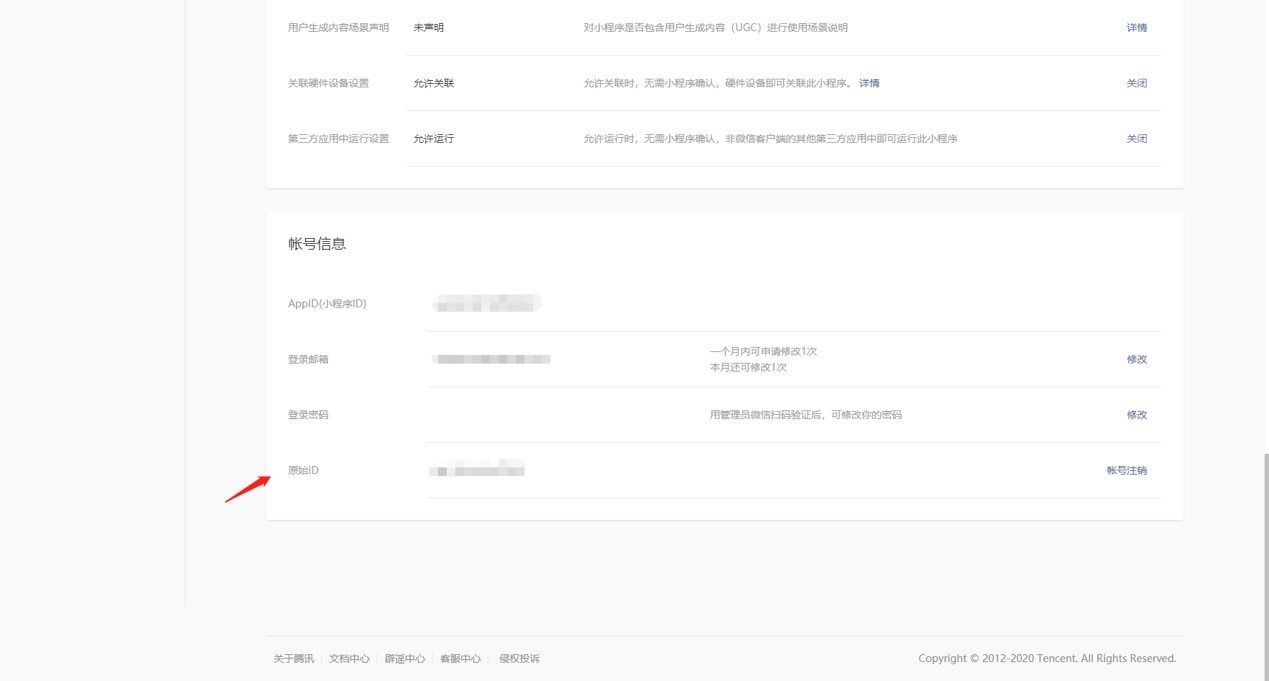Click 关闭 for 关联硬件设备设置
The width and height of the screenshot is (1269, 681).
1136,83
